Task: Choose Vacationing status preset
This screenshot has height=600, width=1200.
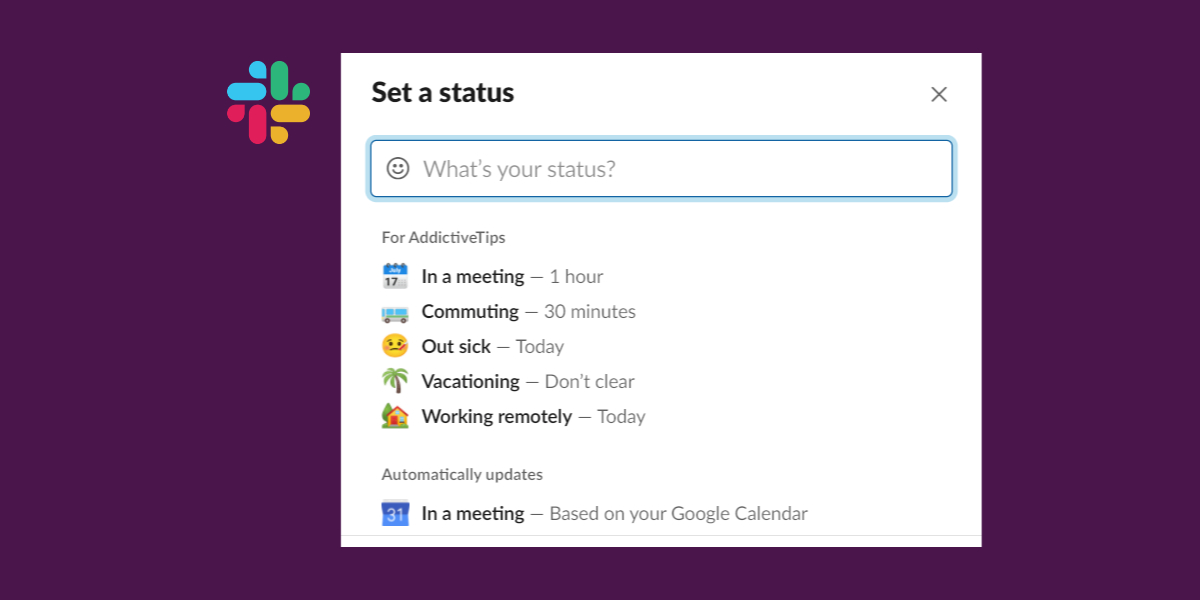Action: (527, 382)
